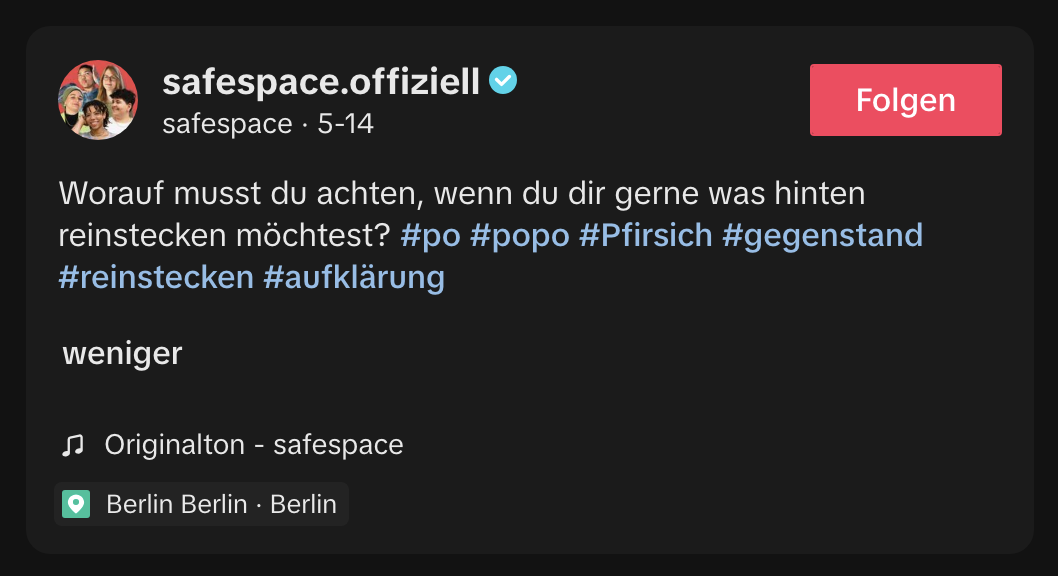1058x576 pixels.
Task: Click the final "Berlin" after the dot
Action: (304, 504)
